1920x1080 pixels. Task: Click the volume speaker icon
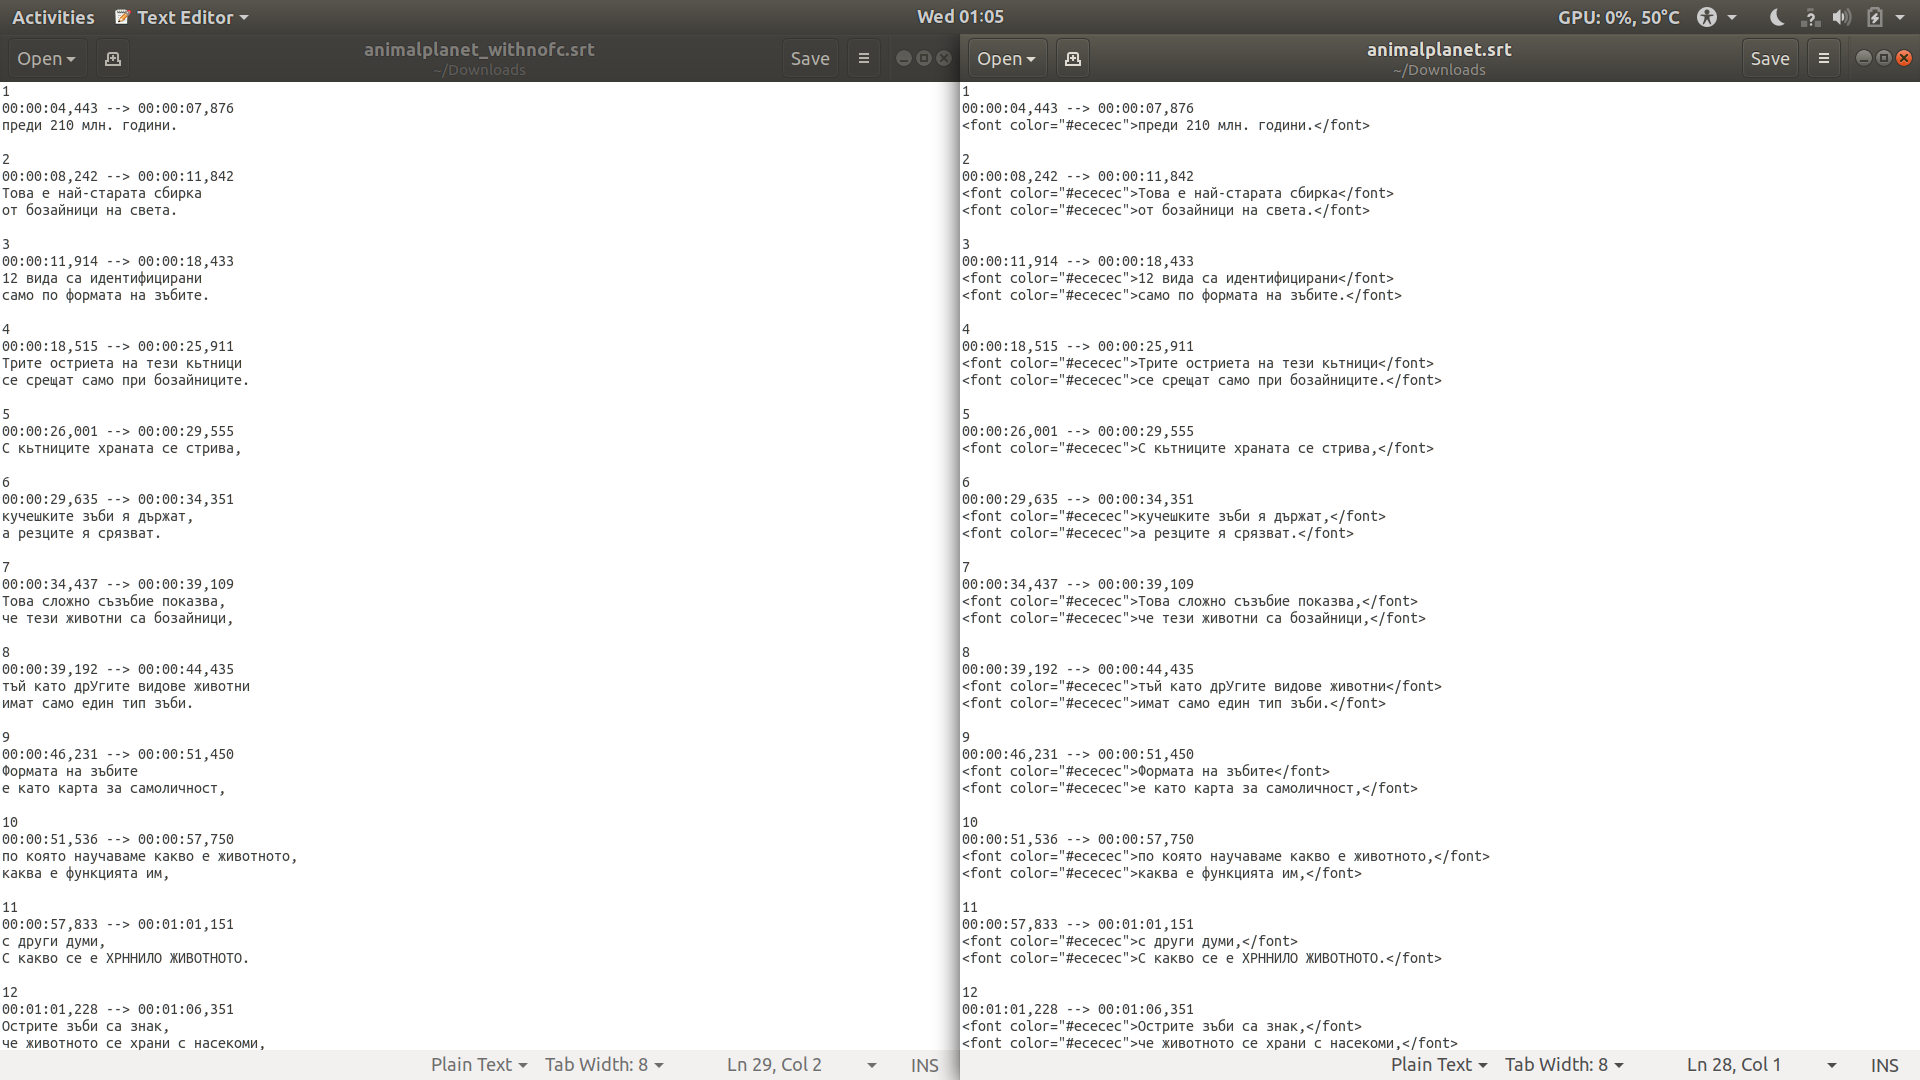pyautogui.click(x=1842, y=17)
